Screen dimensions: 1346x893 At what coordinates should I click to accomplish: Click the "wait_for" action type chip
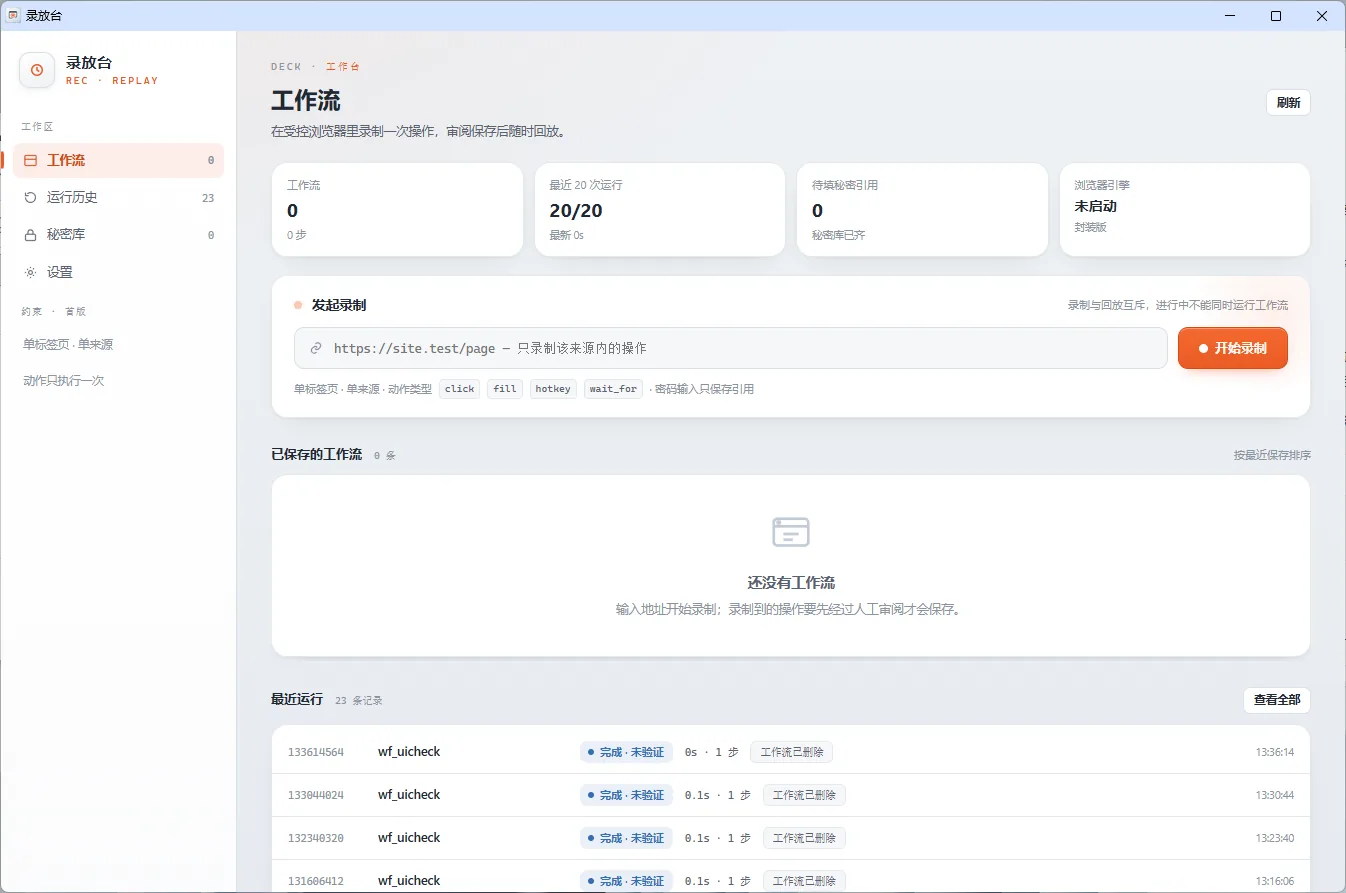pyautogui.click(x=613, y=389)
